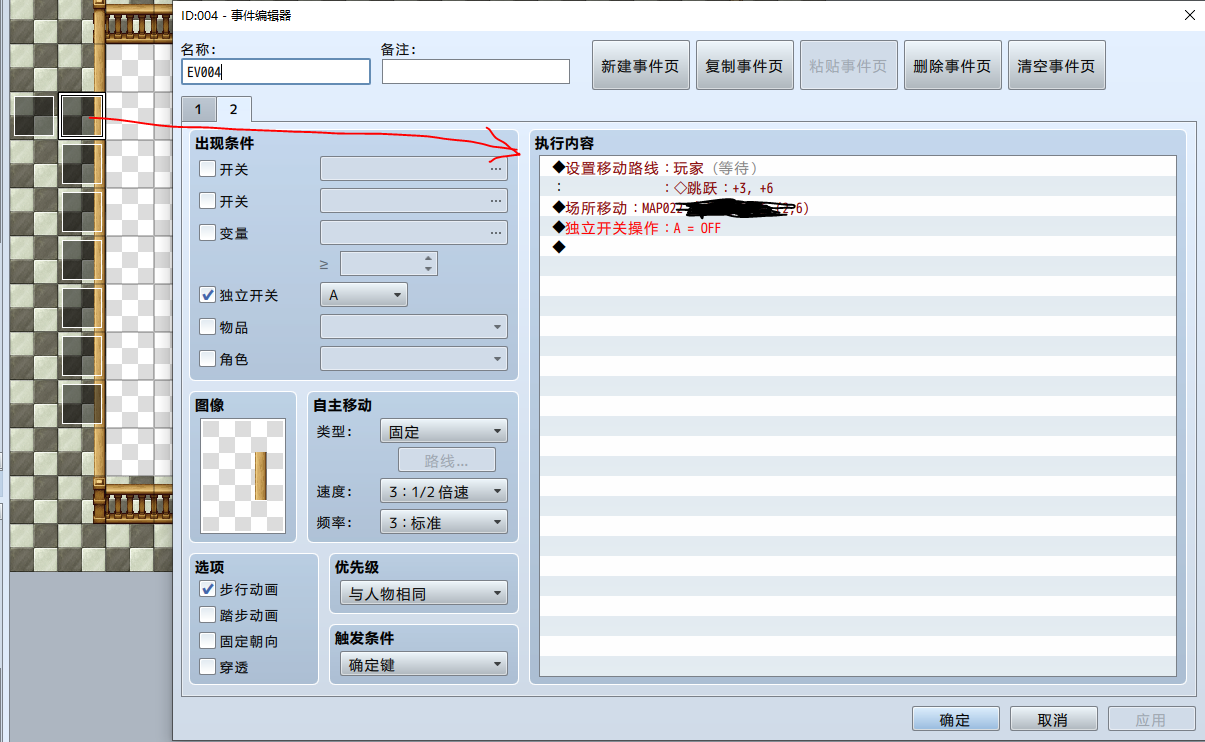
Task: Uncheck the 独立开关 condition
Action: pos(207,296)
